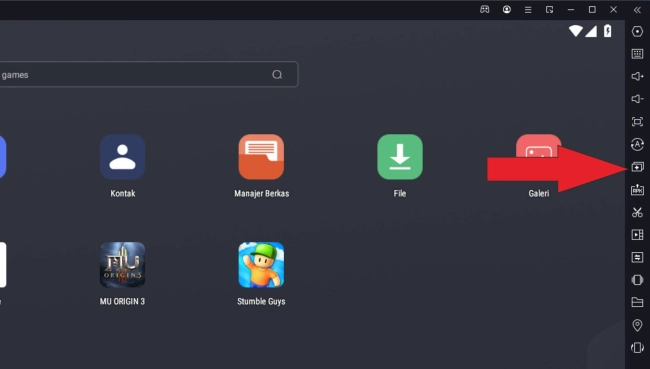This screenshot has height=369, width=650.
Task: Click the two-arrows panel icon below video recorder
Action: click(x=637, y=257)
